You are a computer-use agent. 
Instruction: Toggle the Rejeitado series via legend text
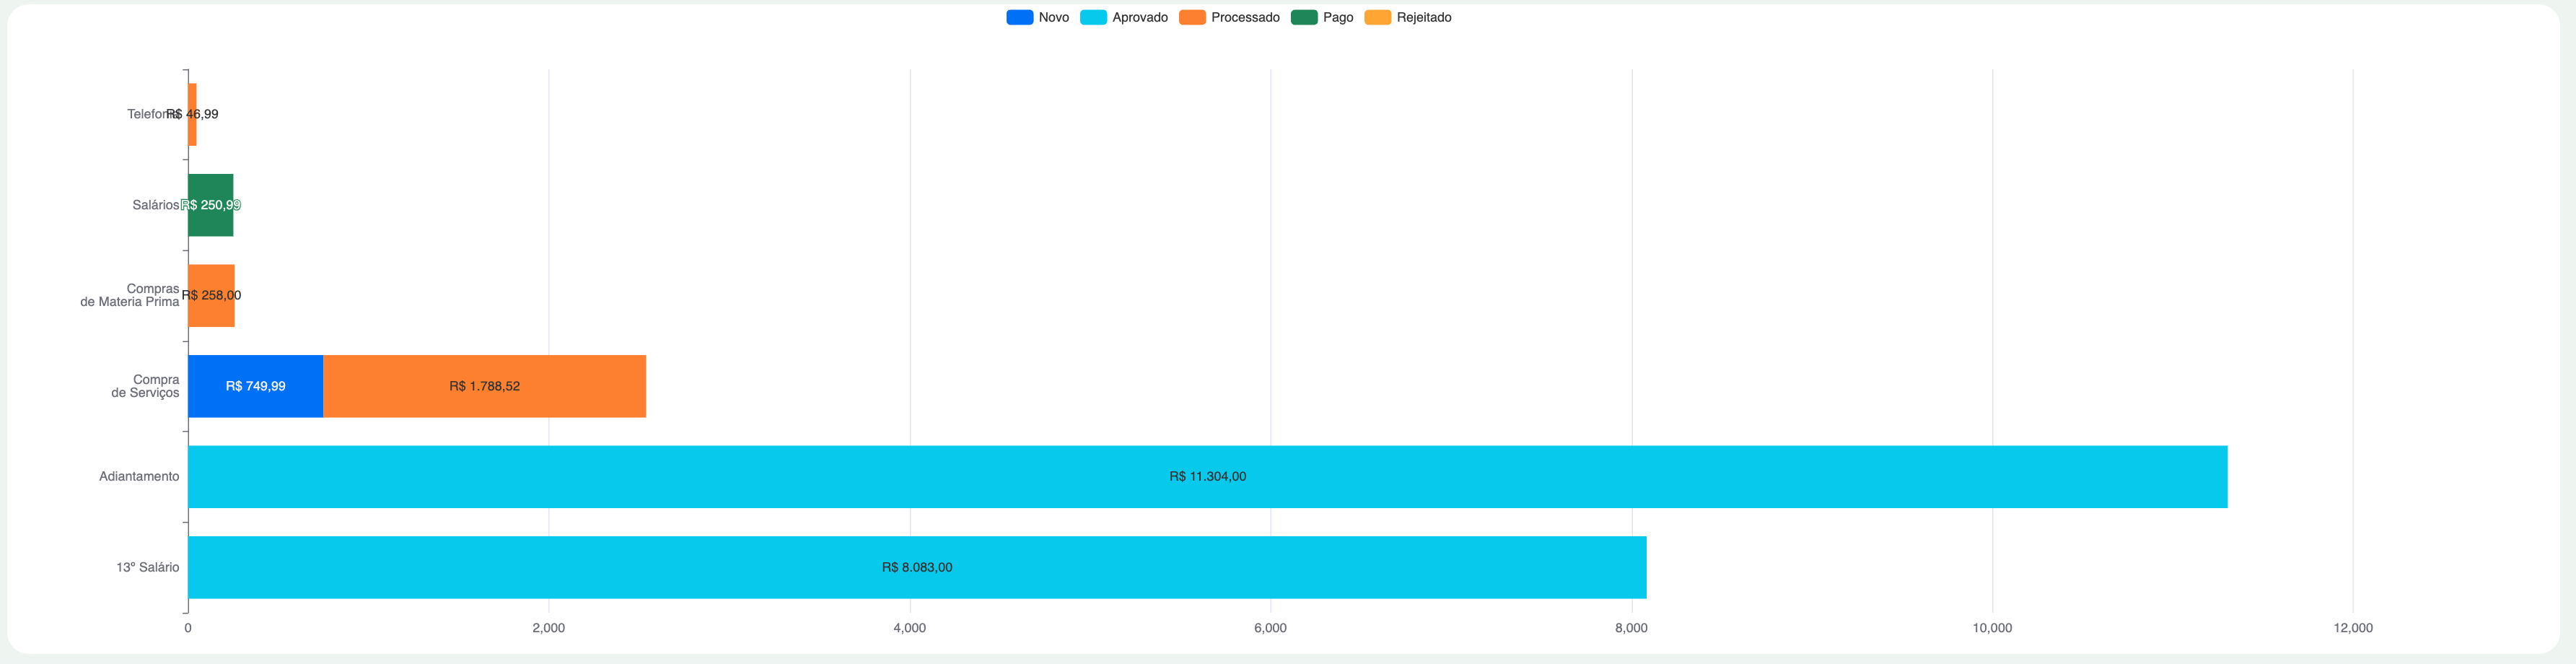tap(1423, 17)
